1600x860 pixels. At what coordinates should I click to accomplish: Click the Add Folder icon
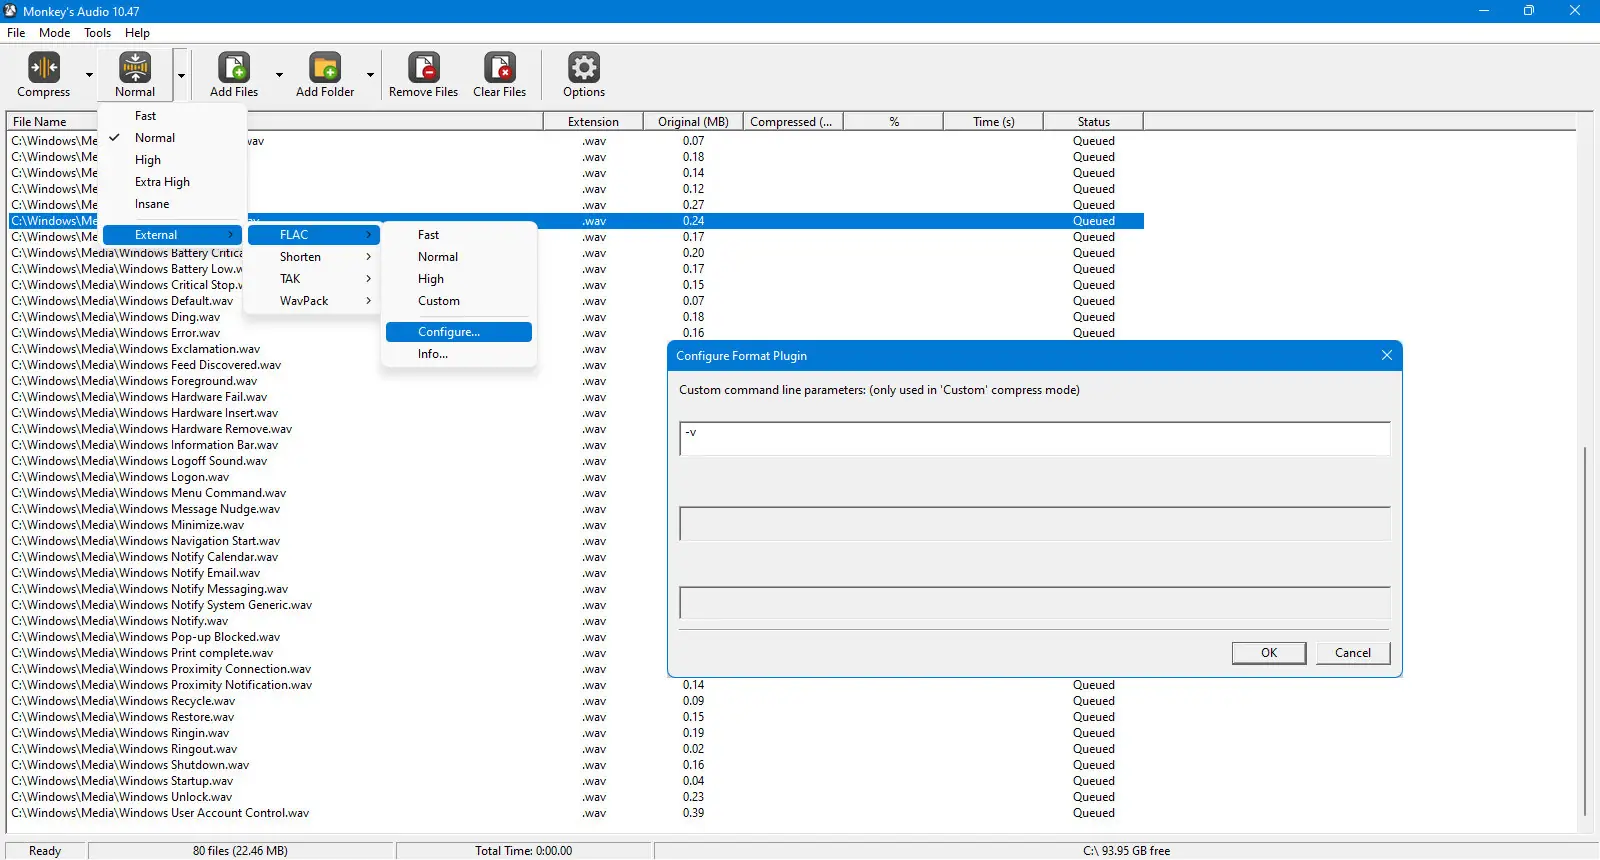(x=325, y=68)
